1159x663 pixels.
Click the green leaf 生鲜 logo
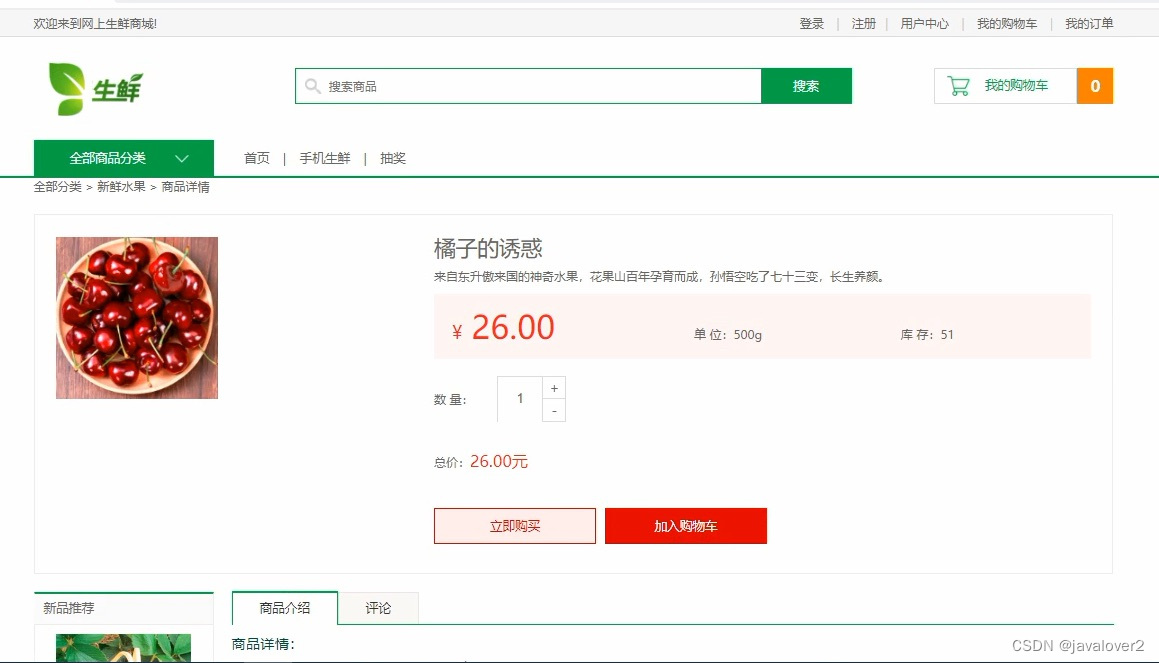click(x=95, y=86)
